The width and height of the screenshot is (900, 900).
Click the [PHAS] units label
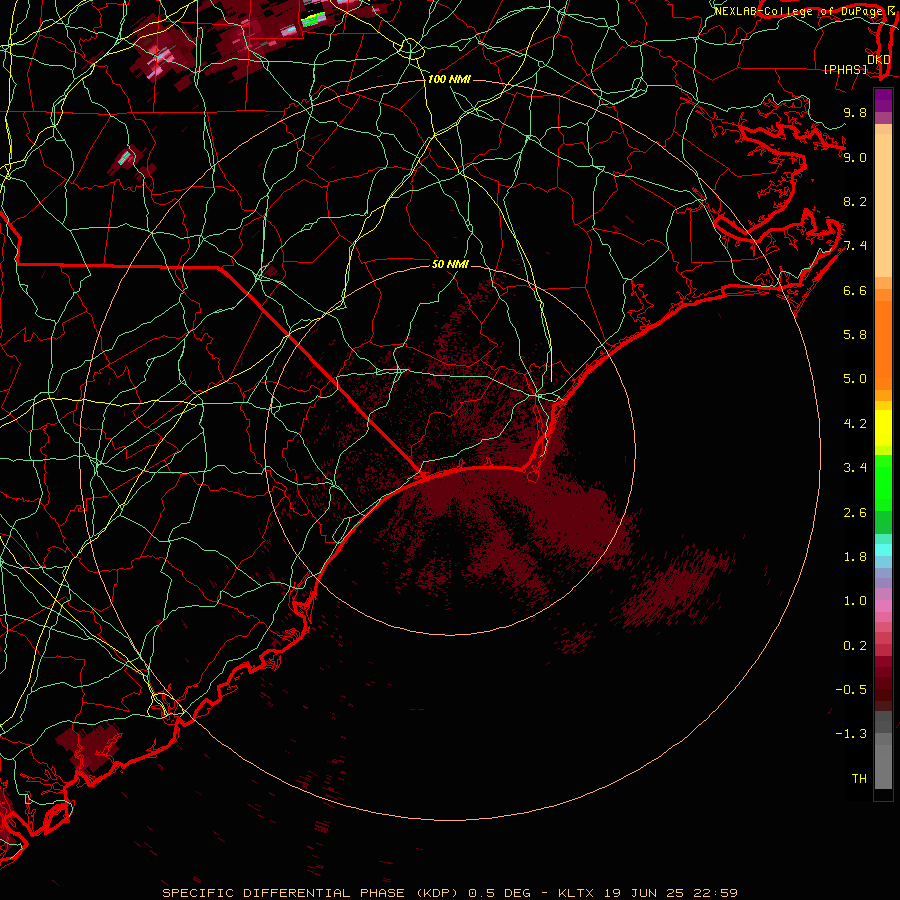[x=845, y=69]
